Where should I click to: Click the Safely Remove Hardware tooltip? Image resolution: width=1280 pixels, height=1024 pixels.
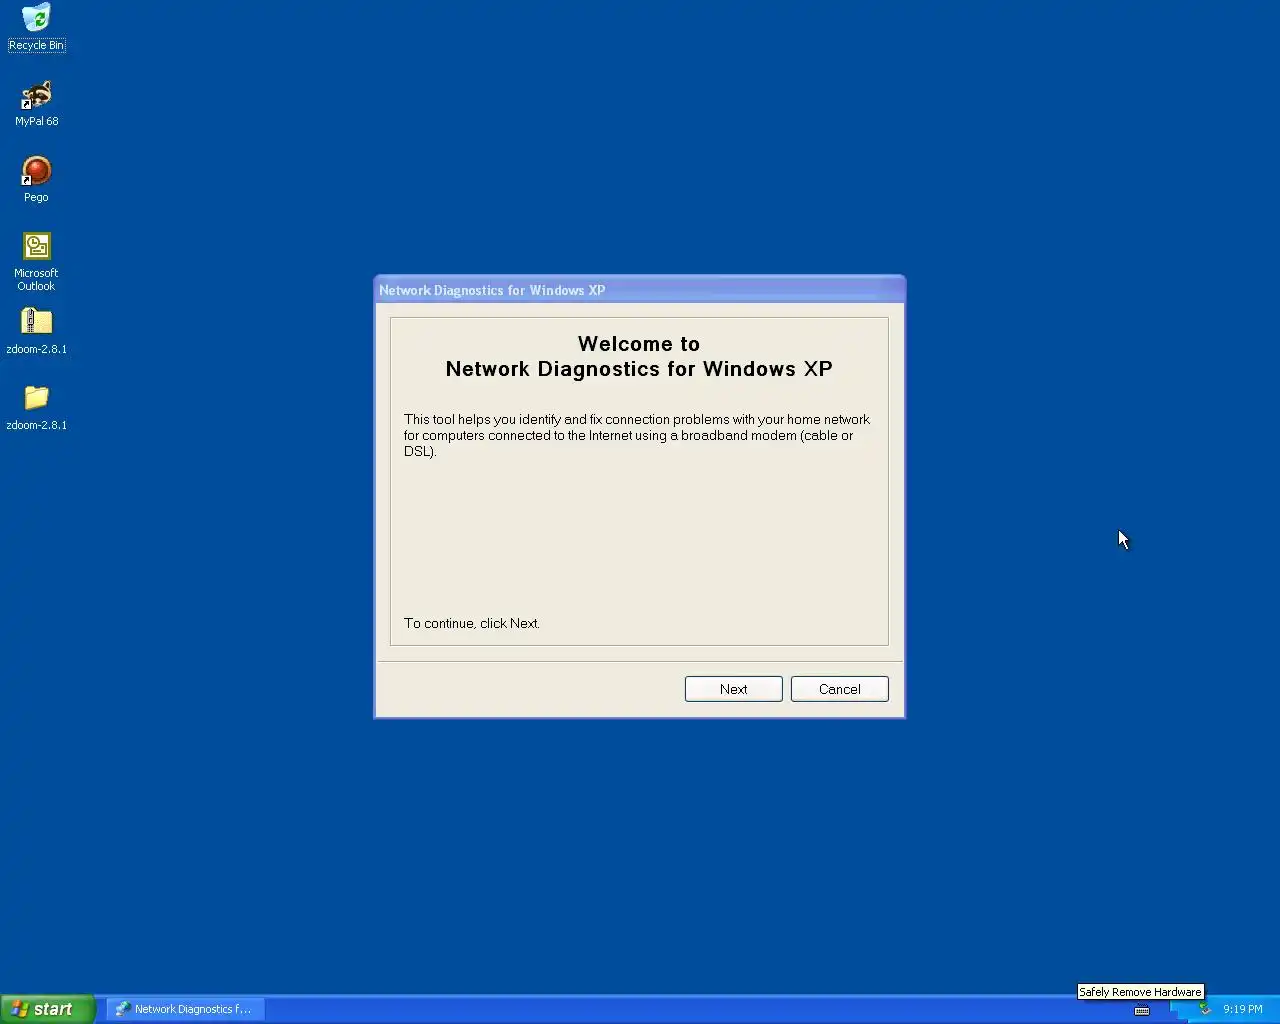[1140, 992]
